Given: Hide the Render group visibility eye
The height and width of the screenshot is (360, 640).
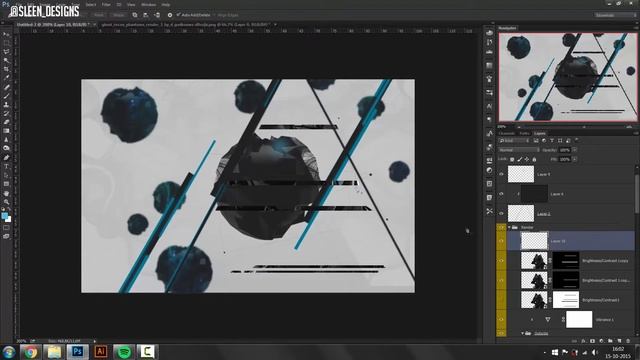Looking at the screenshot, I should (x=501, y=227).
